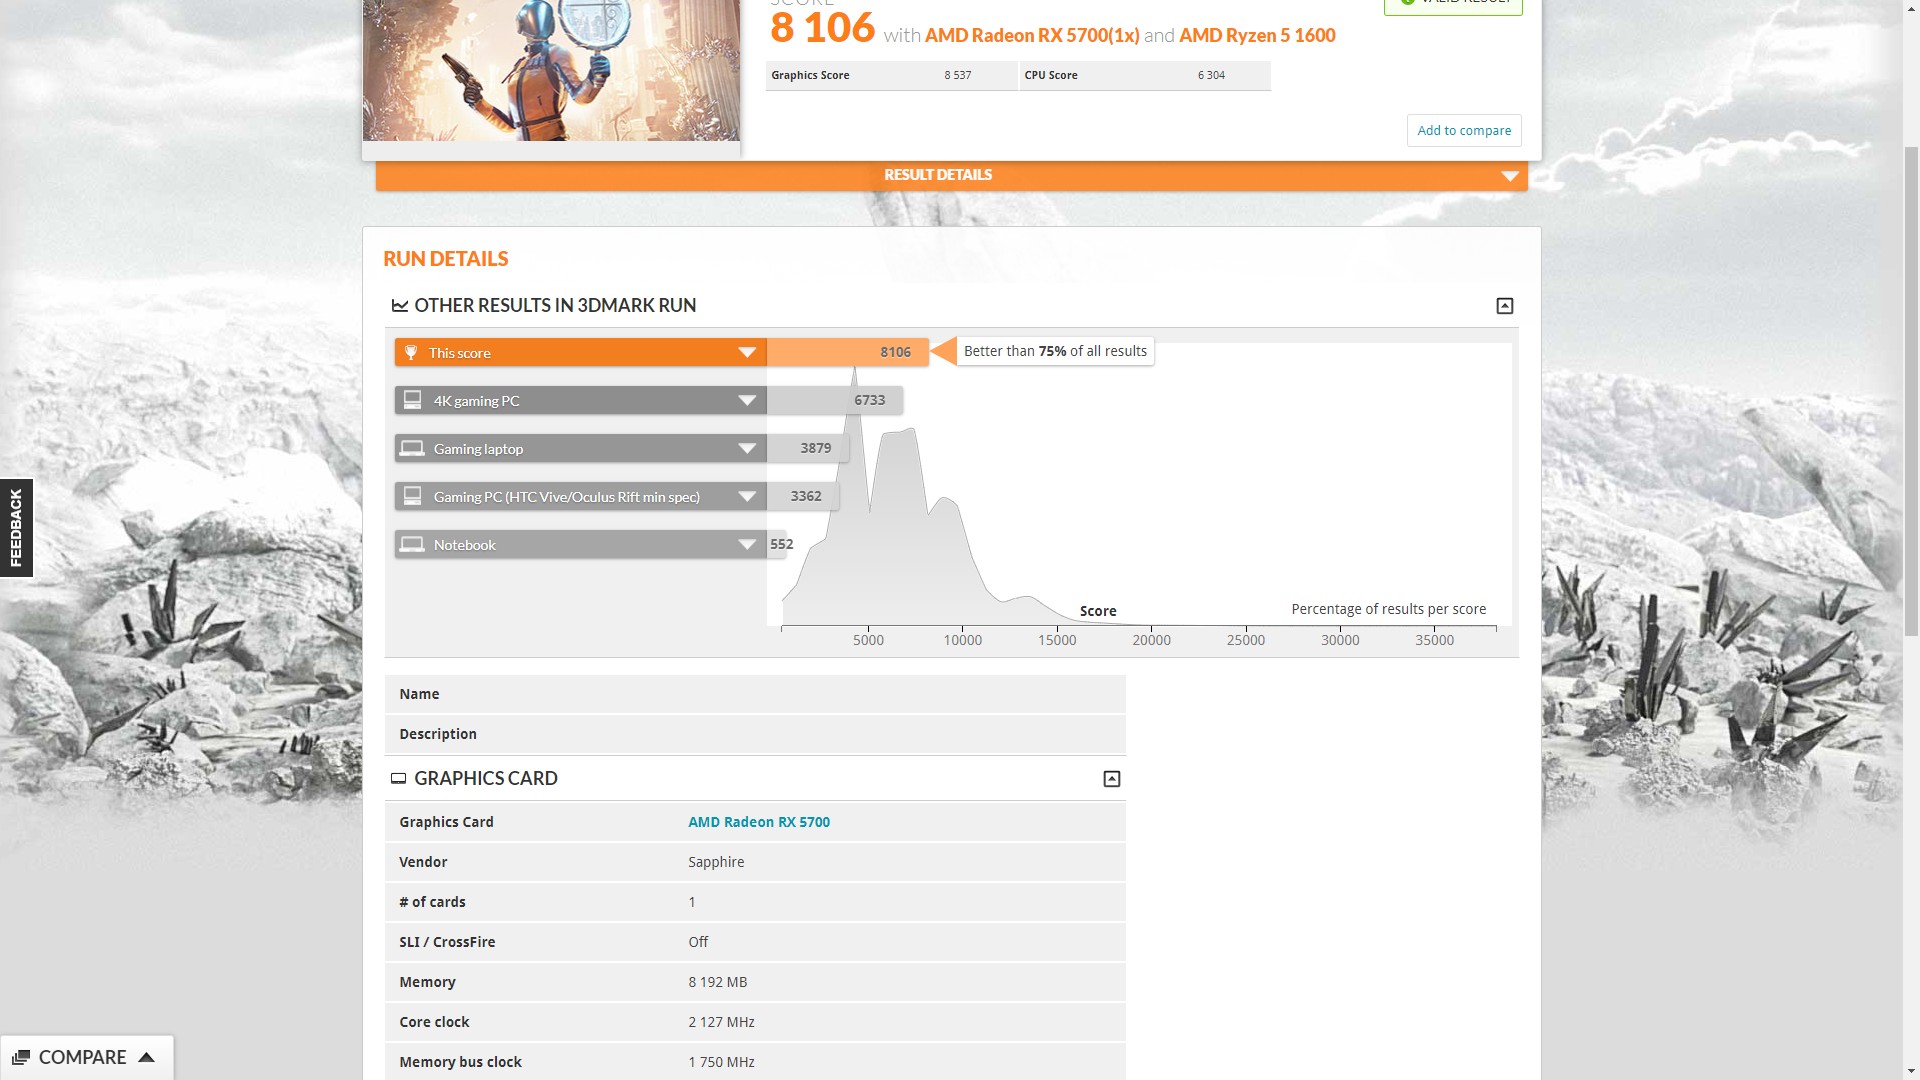Collapse the Graphics Card section toggle
Viewport: 1920px width, 1080px height.
1111,779
